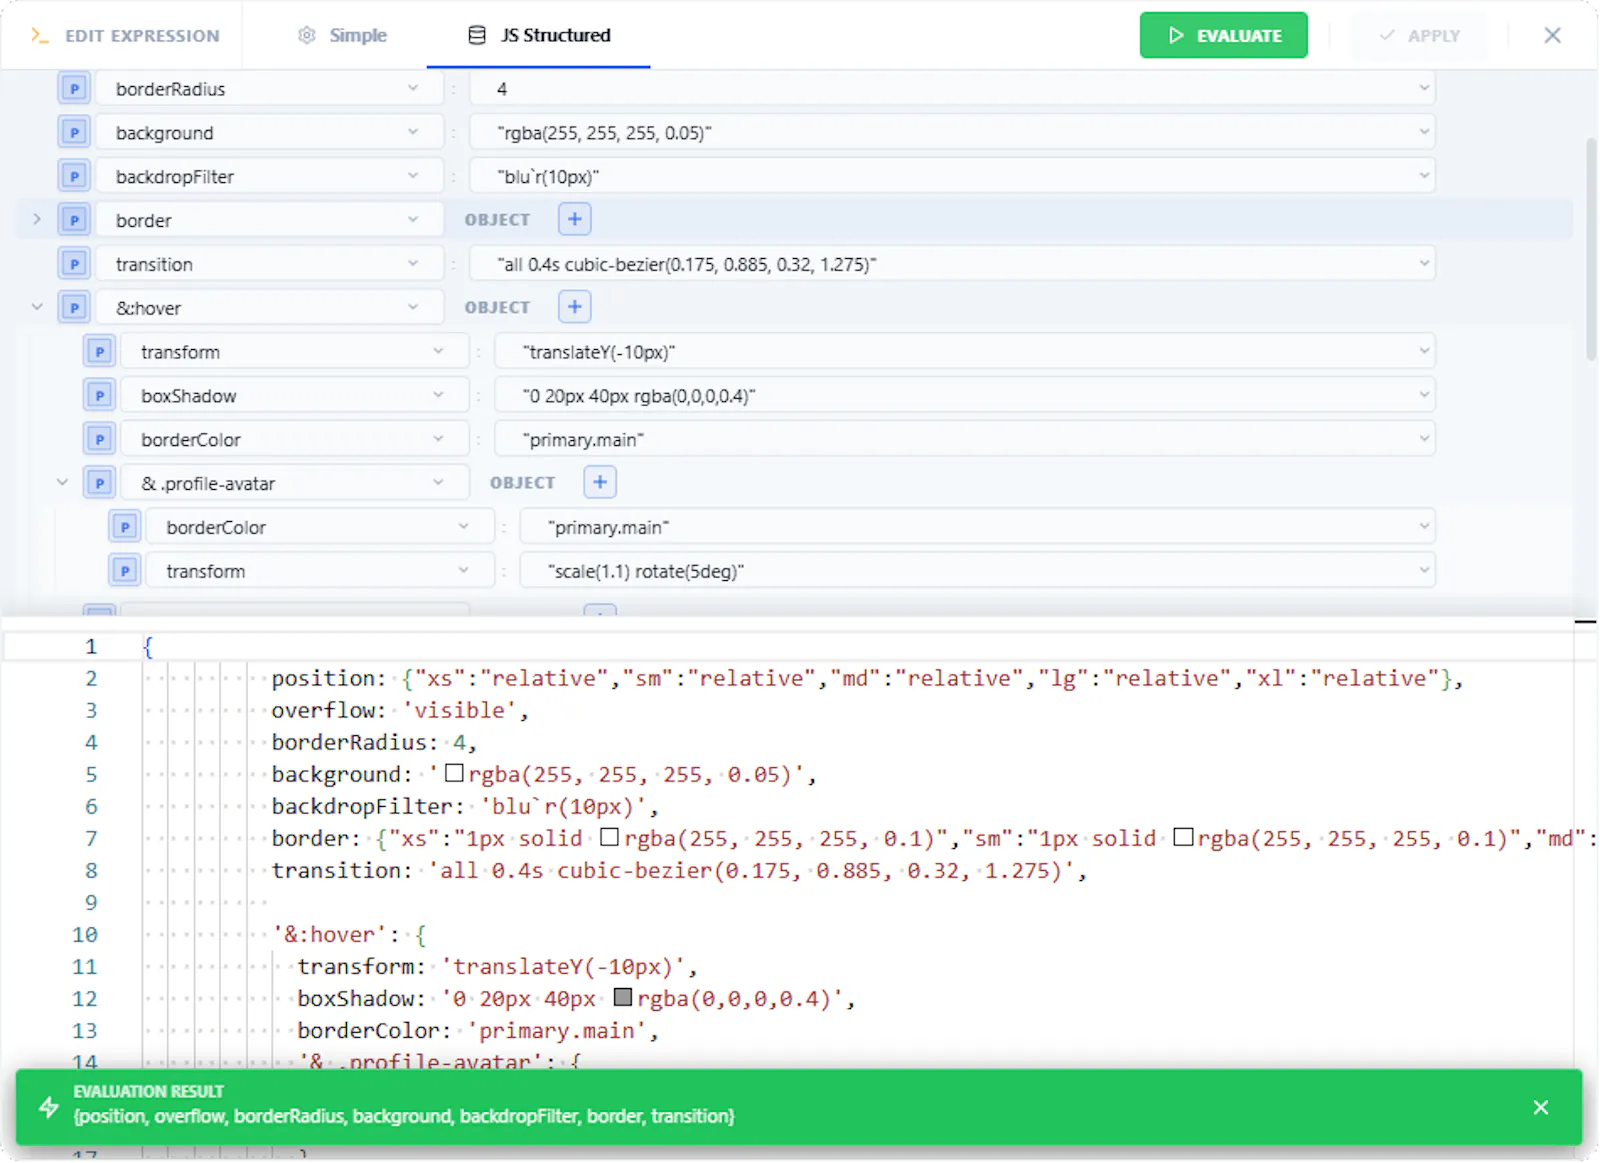Click the P type icon for backdropFilter
This screenshot has width=1600, height=1163.
(x=74, y=177)
